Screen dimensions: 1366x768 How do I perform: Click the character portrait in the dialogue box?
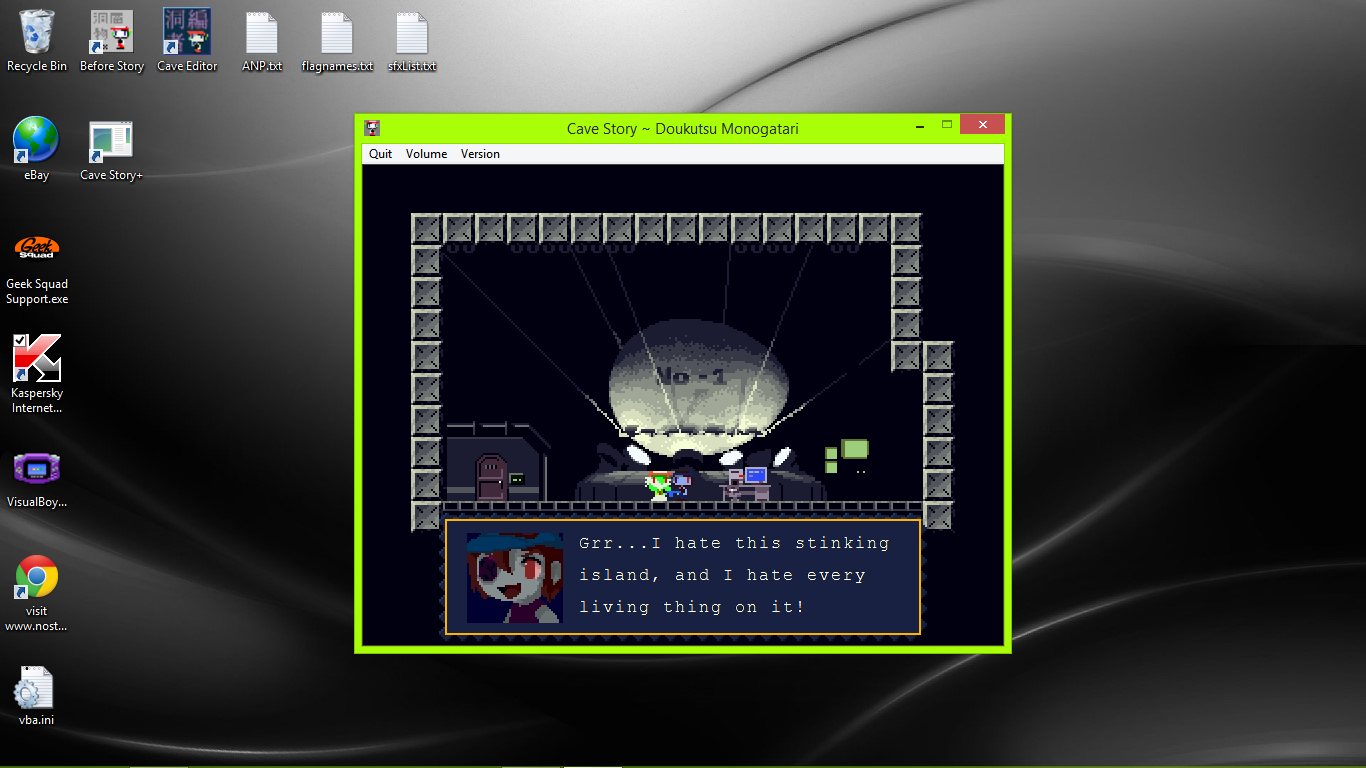(x=514, y=577)
